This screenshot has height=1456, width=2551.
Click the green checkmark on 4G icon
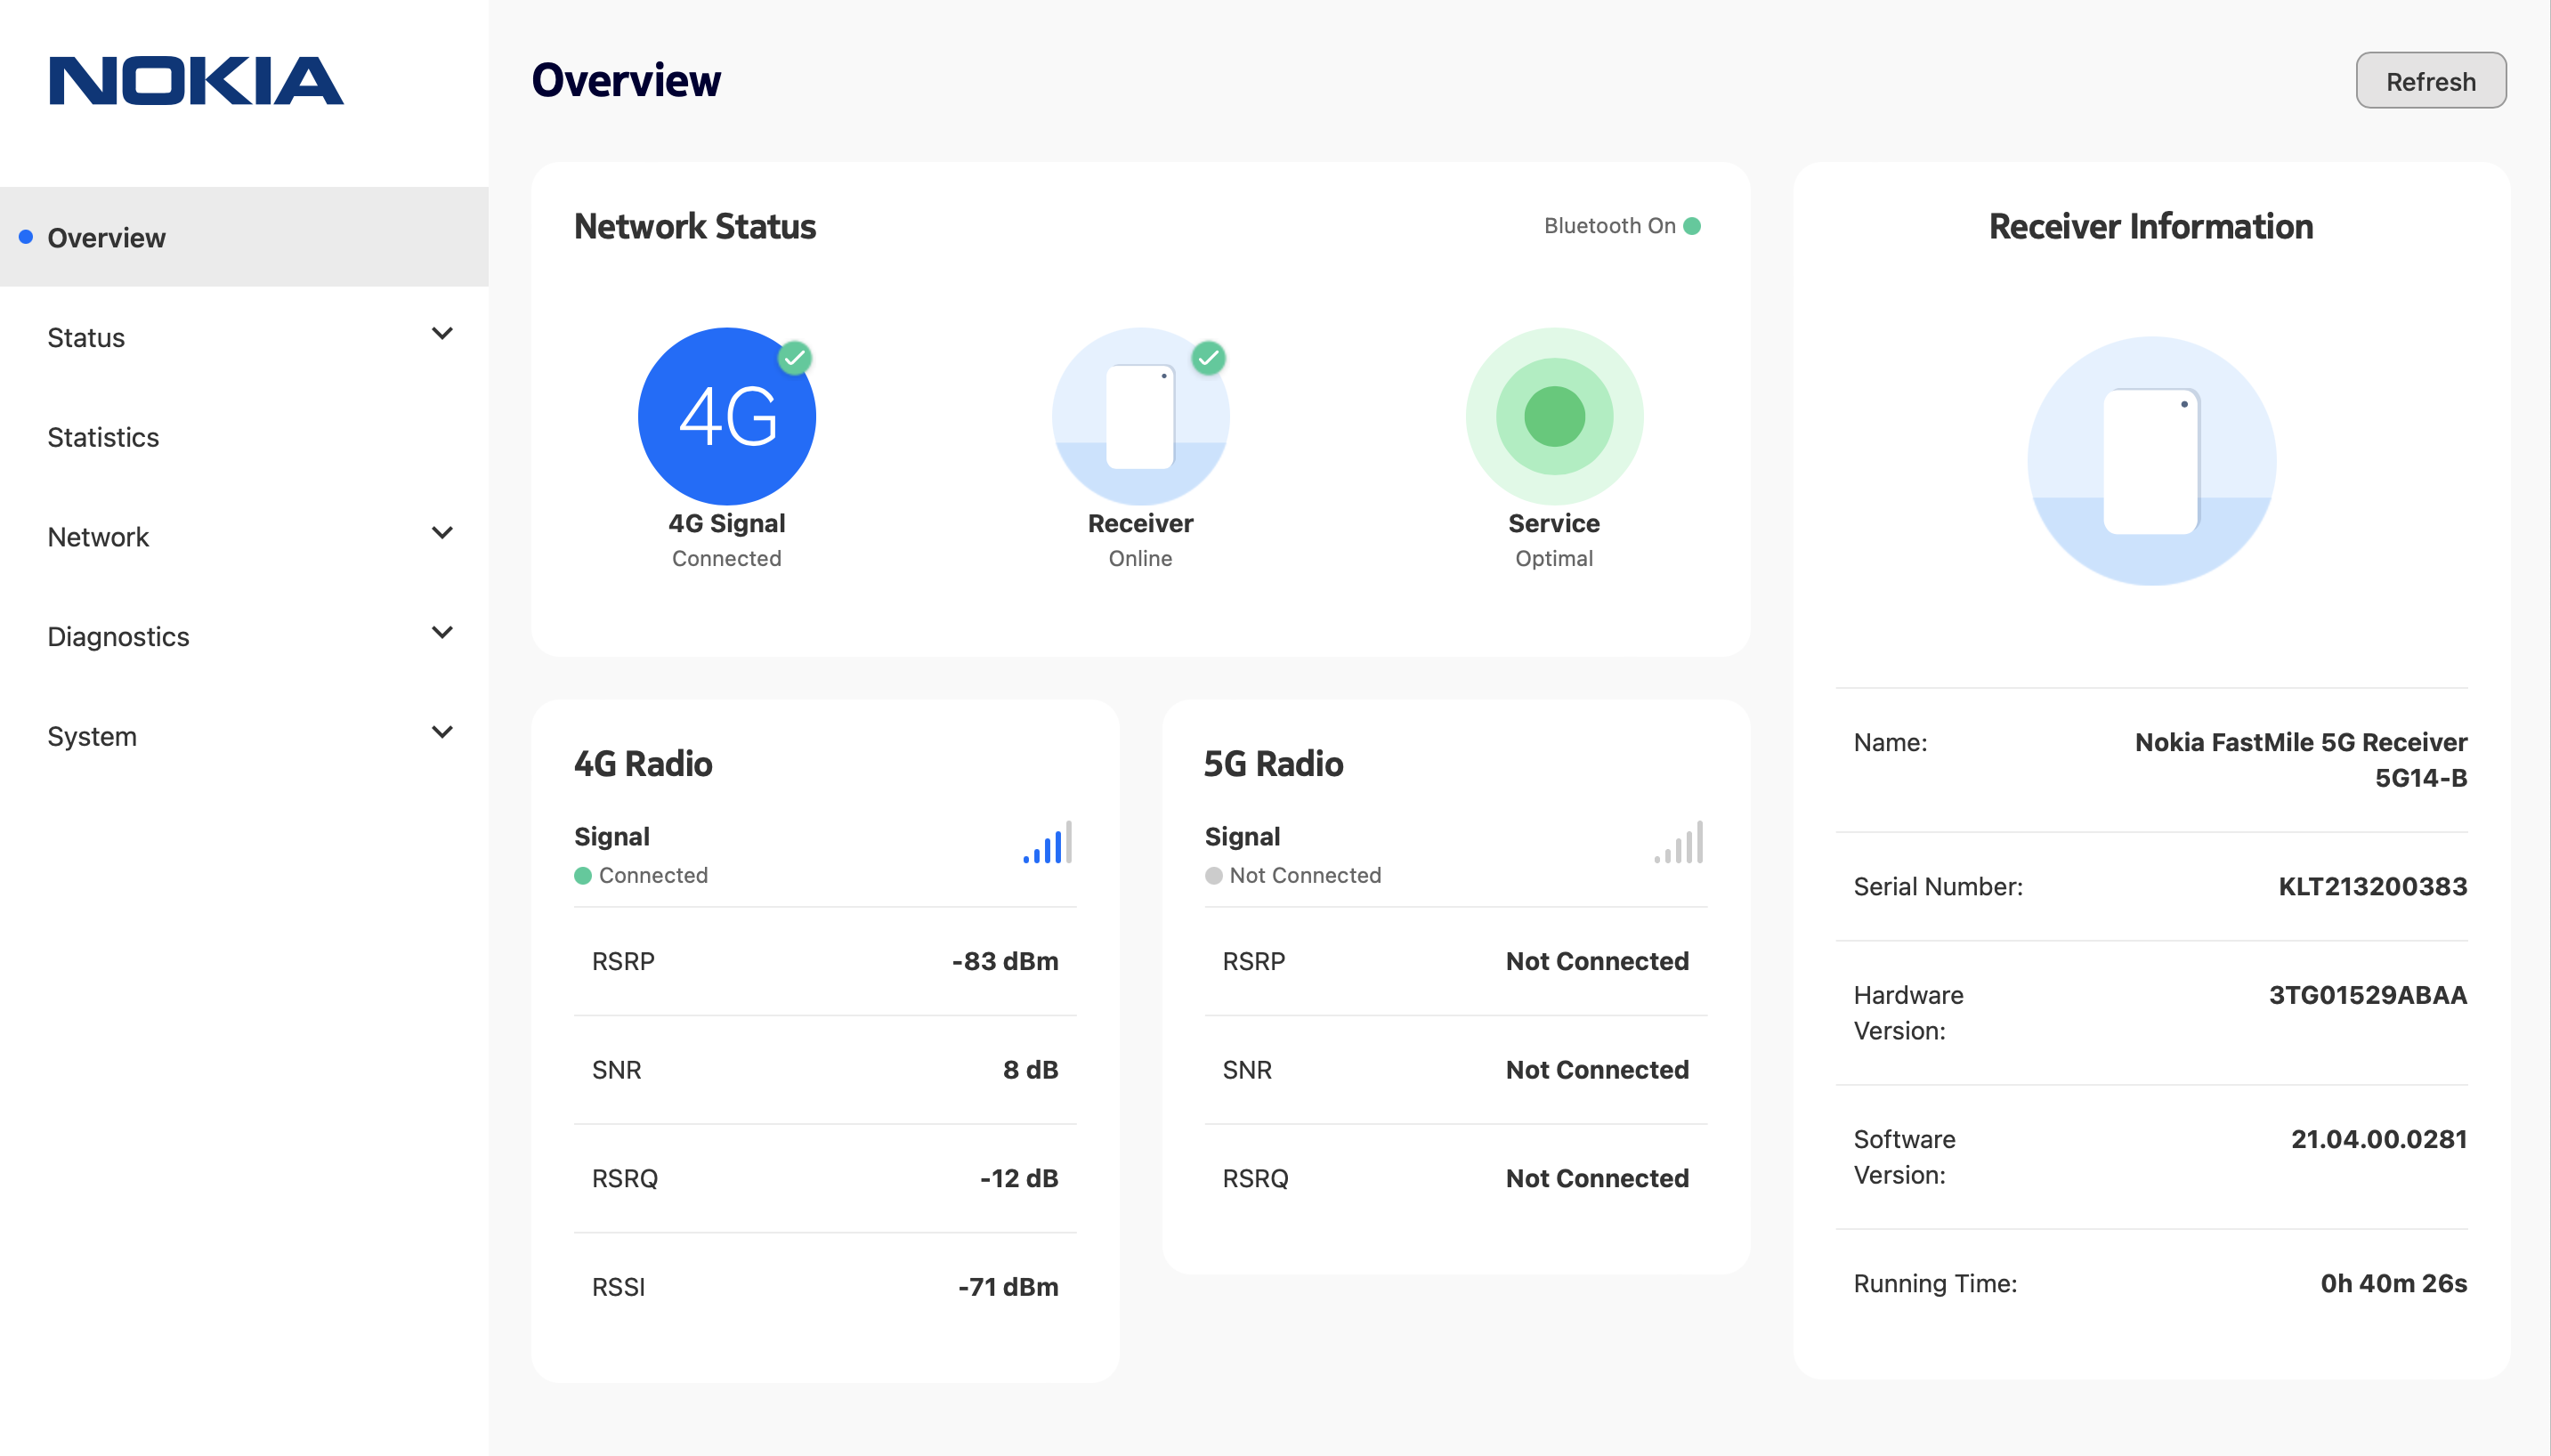click(x=794, y=357)
